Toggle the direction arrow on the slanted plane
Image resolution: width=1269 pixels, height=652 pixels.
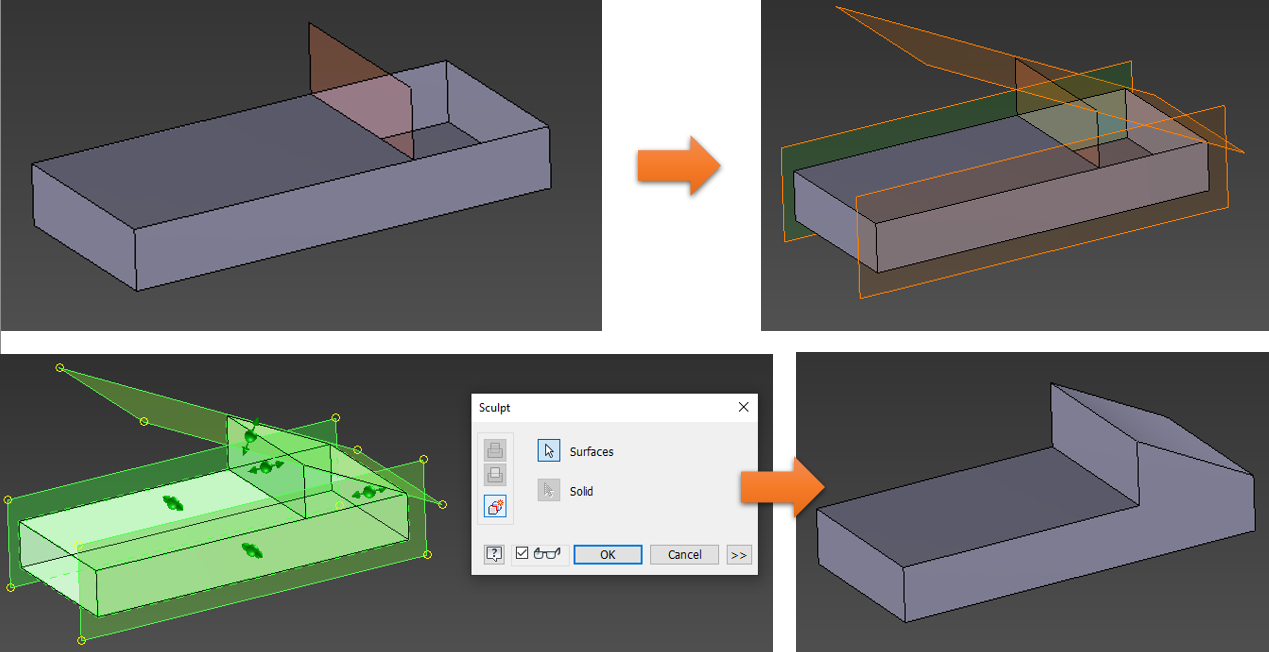tap(250, 436)
